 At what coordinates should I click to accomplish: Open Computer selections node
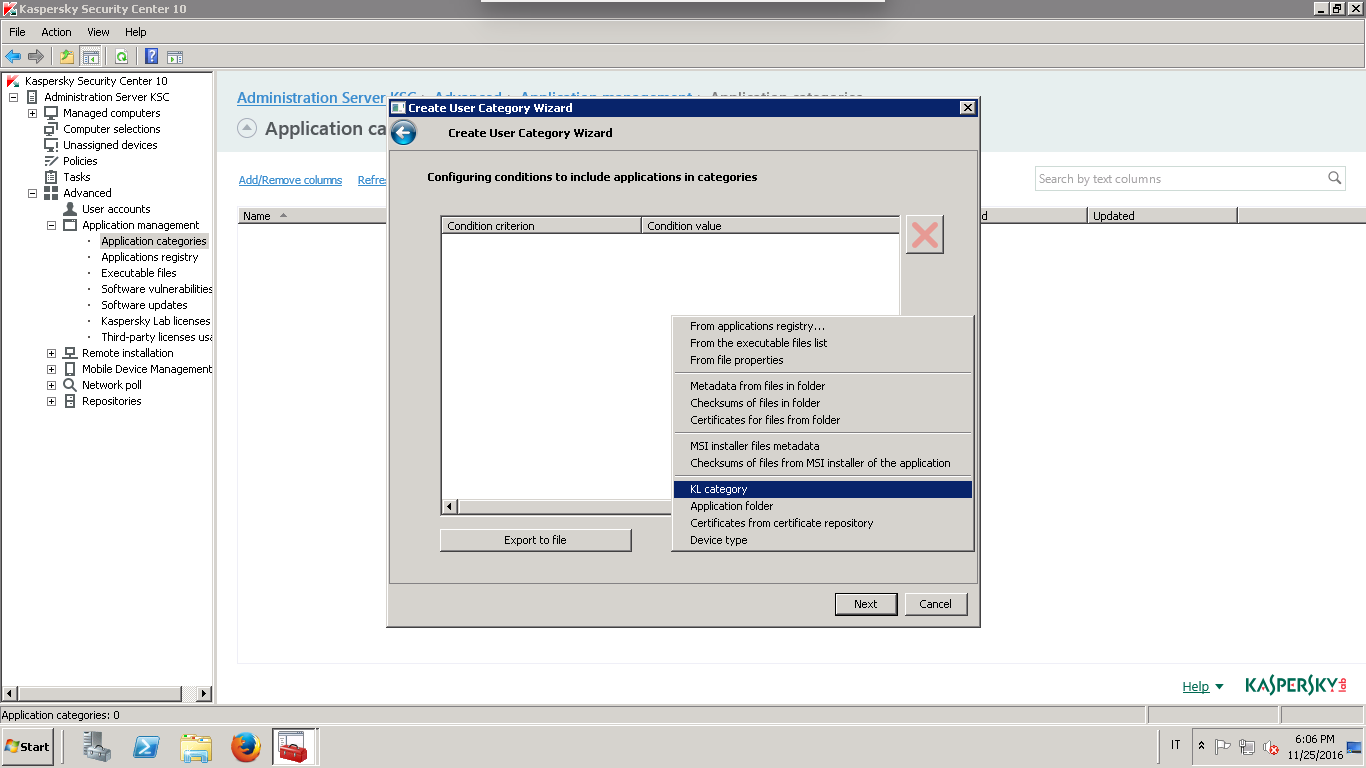111,129
